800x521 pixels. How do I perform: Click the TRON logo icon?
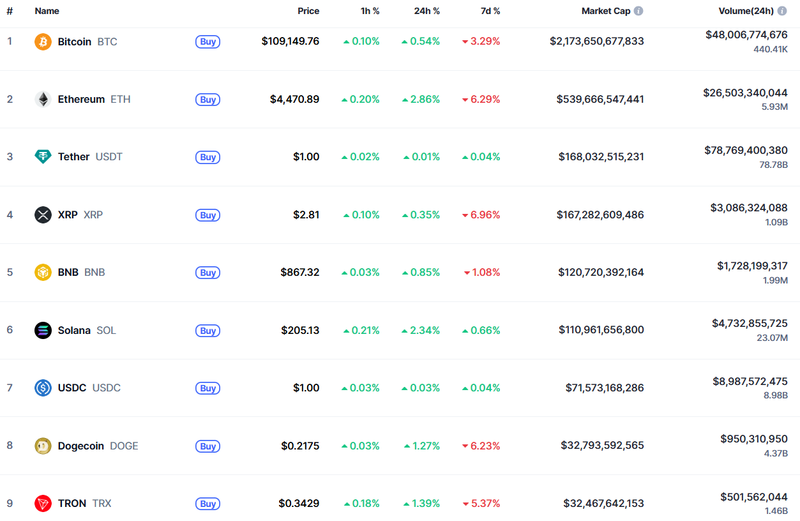(43, 504)
